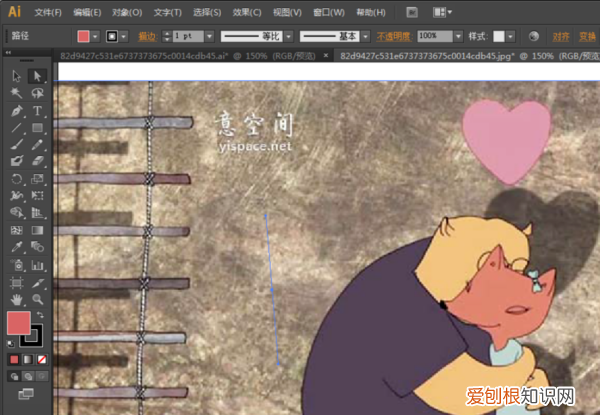Select the Zoom magnifier tool

(x=37, y=298)
